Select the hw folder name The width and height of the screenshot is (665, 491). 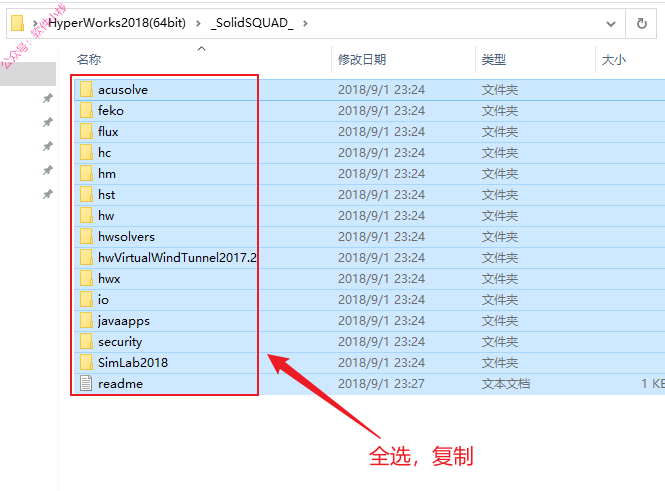click(x=106, y=215)
